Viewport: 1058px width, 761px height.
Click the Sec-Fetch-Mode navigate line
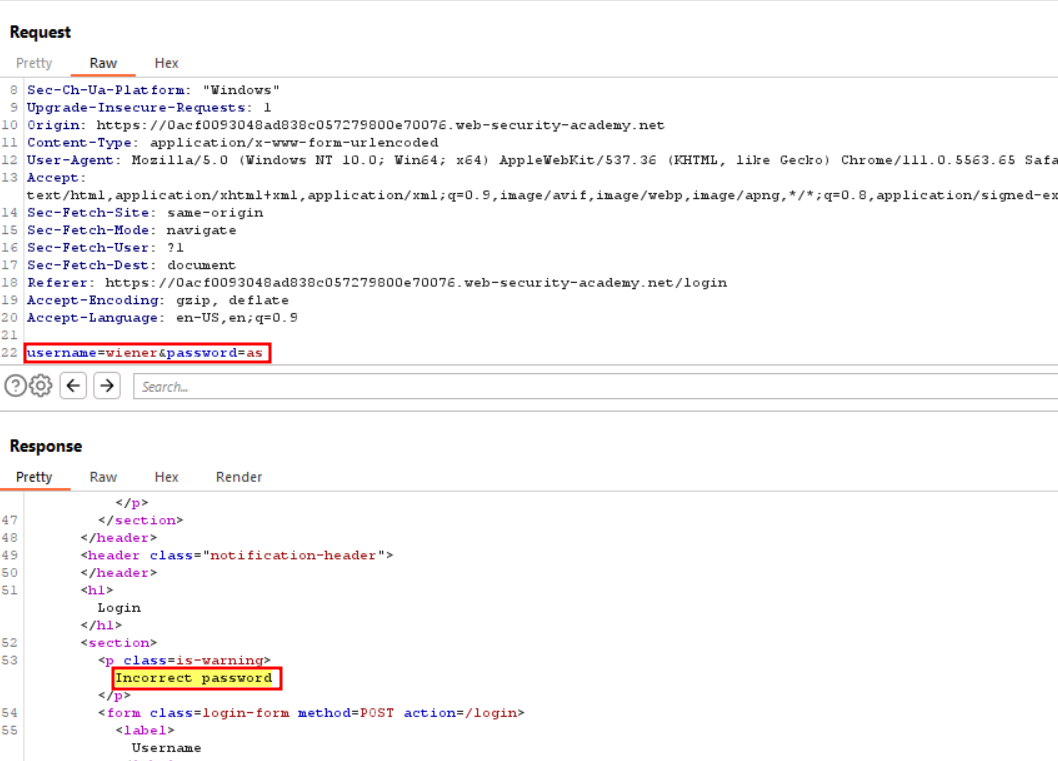coord(132,230)
